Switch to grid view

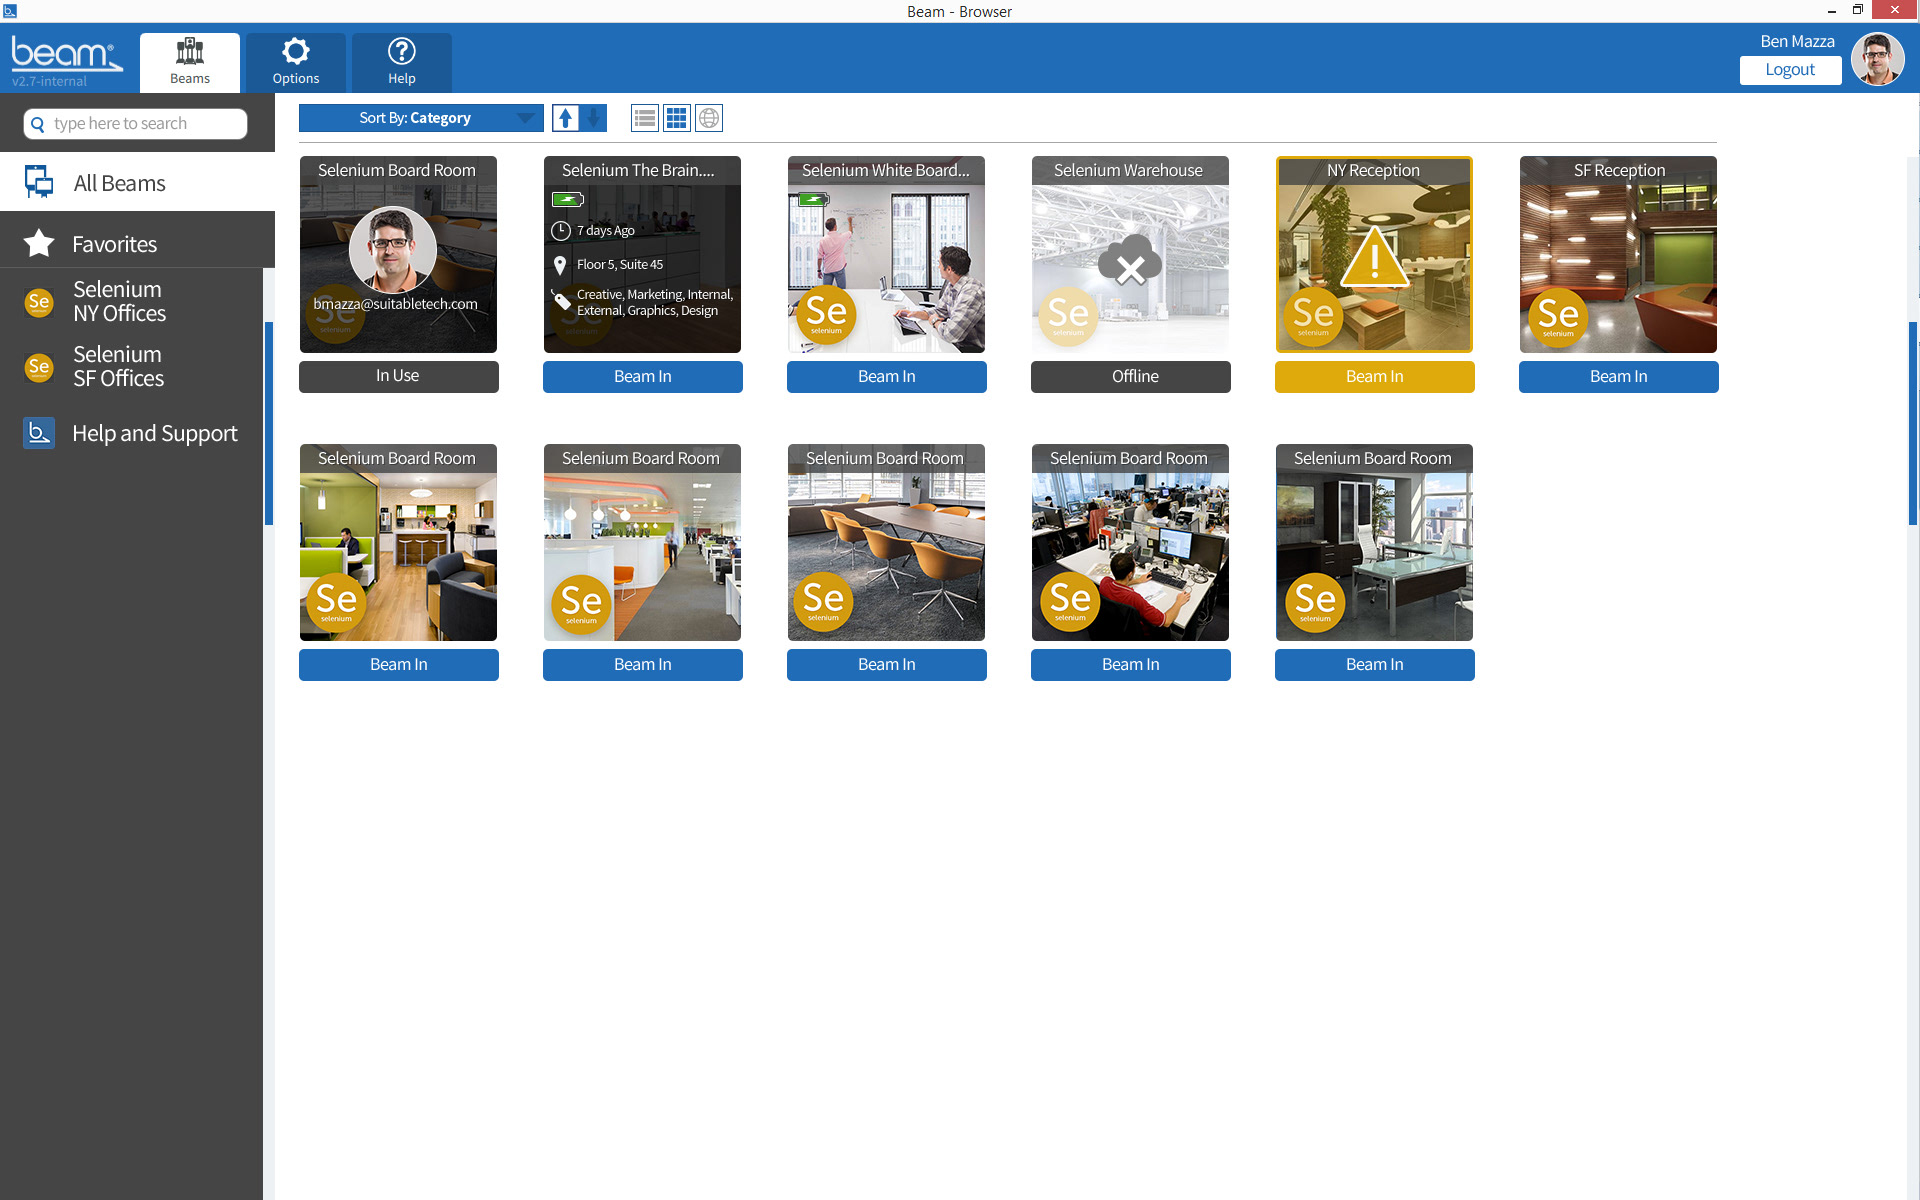click(677, 118)
